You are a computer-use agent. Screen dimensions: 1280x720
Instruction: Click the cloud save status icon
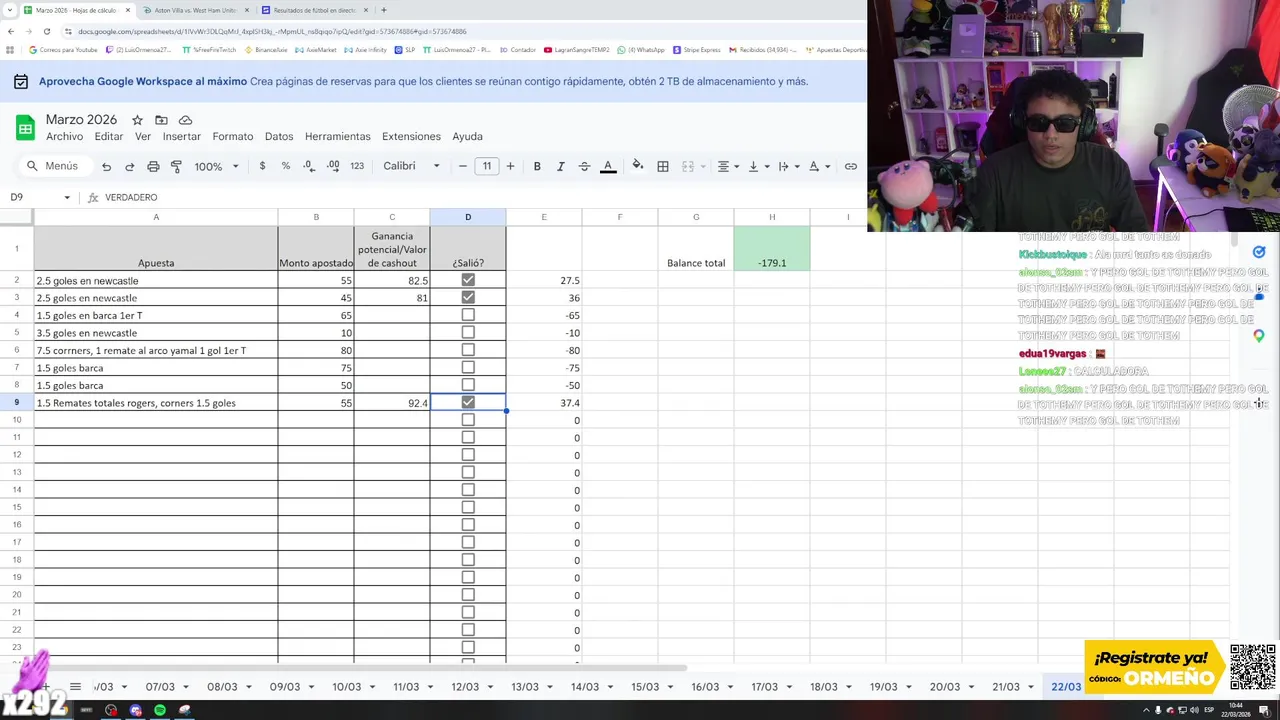point(185,120)
